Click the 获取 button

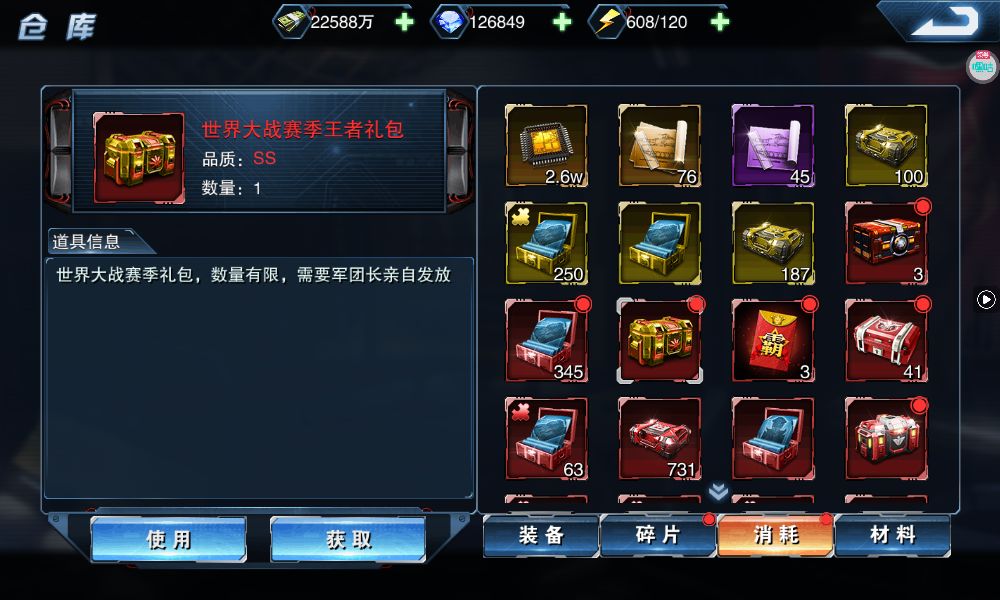click(348, 539)
